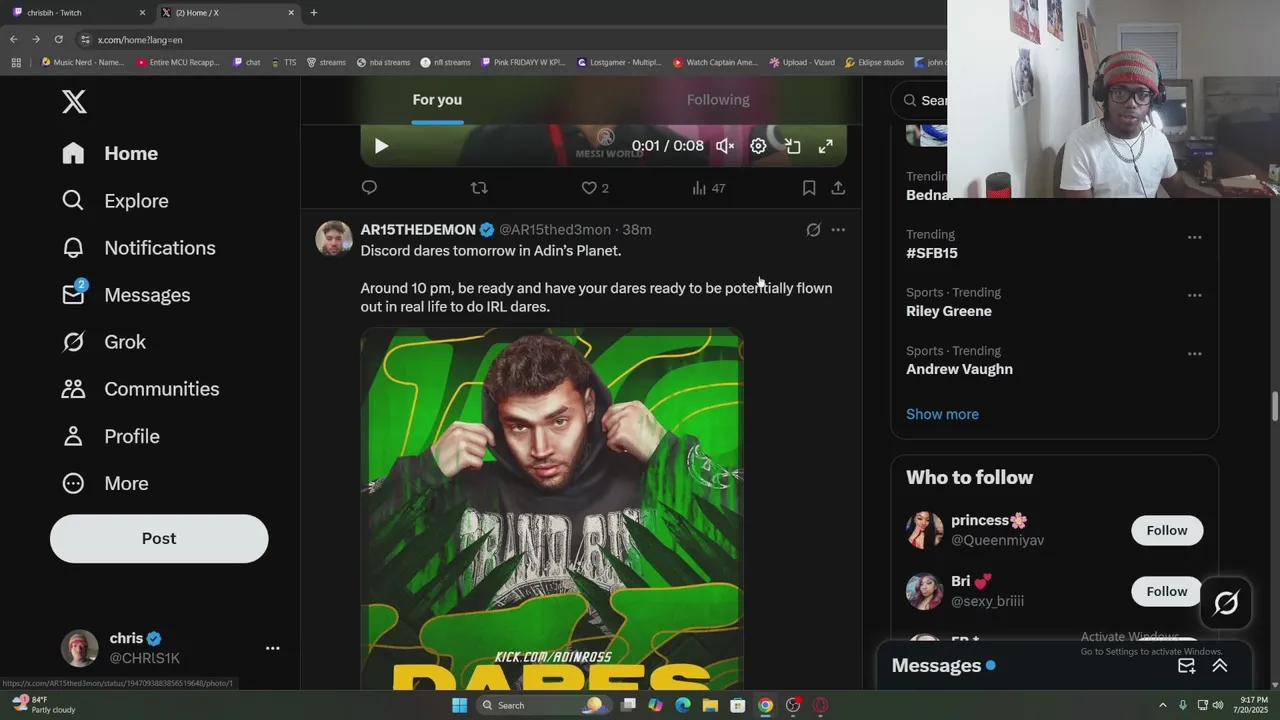
Task: Open princess profile avatar
Action: 924,530
